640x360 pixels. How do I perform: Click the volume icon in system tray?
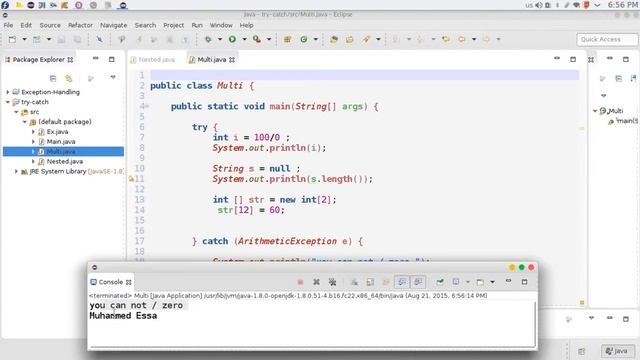point(539,5)
